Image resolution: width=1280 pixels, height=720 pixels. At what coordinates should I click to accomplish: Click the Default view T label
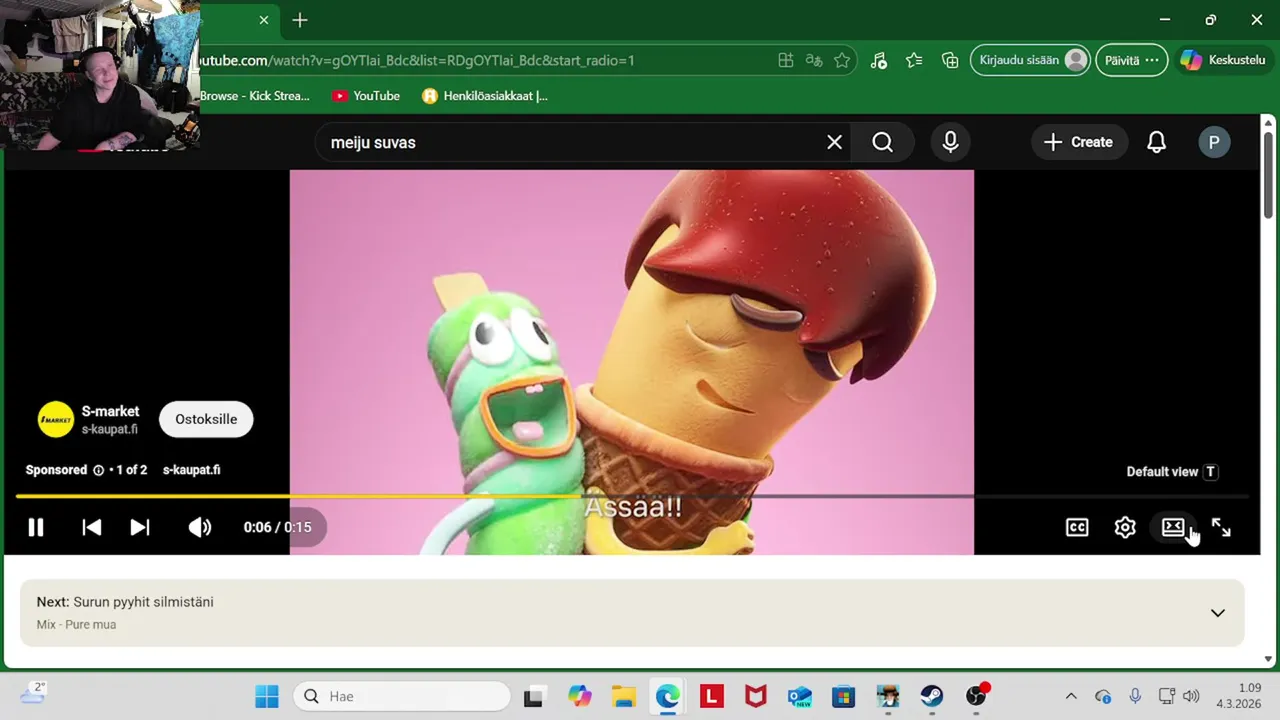click(x=1172, y=472)
